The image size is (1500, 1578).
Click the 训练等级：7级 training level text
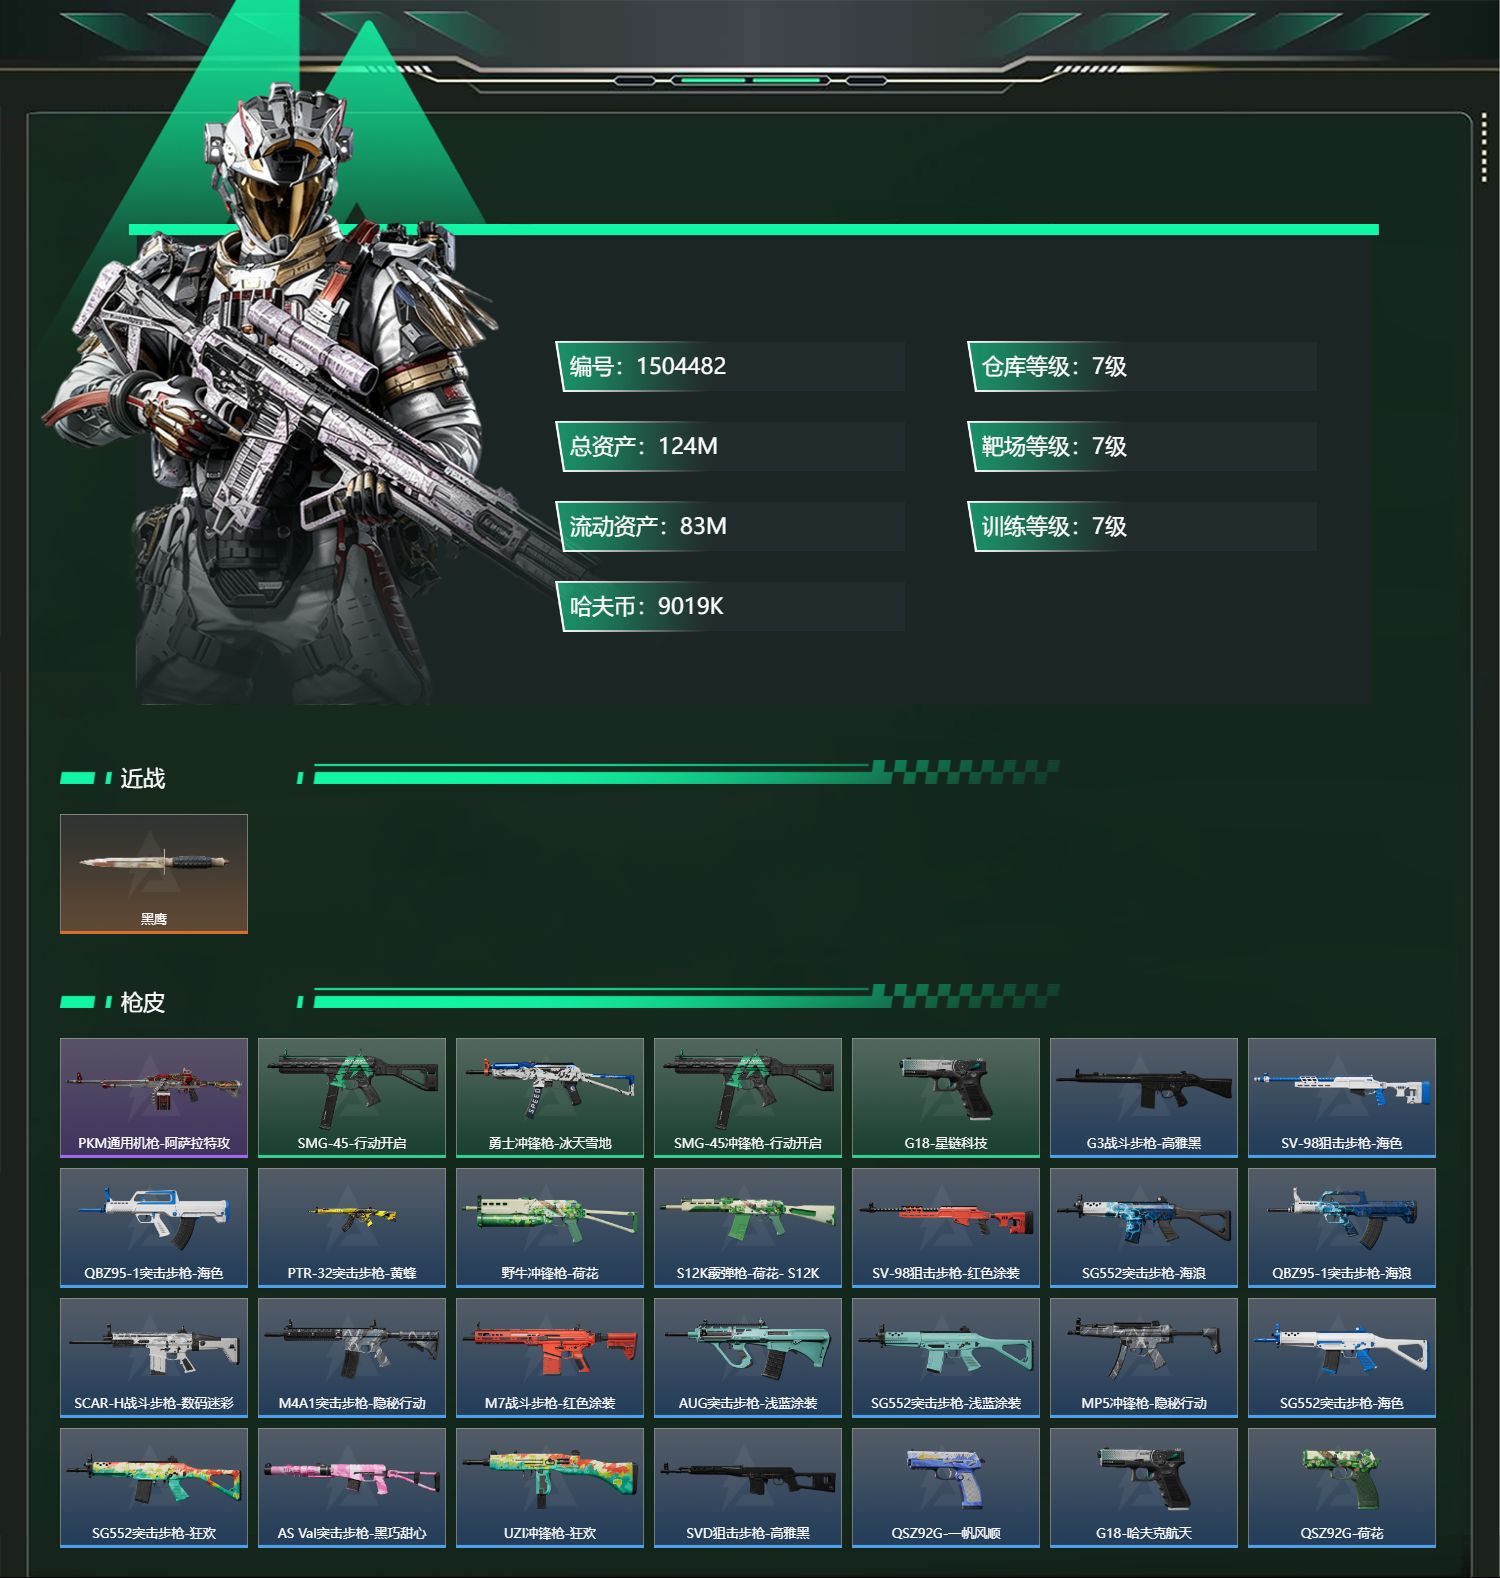[x=1054, y=526]
